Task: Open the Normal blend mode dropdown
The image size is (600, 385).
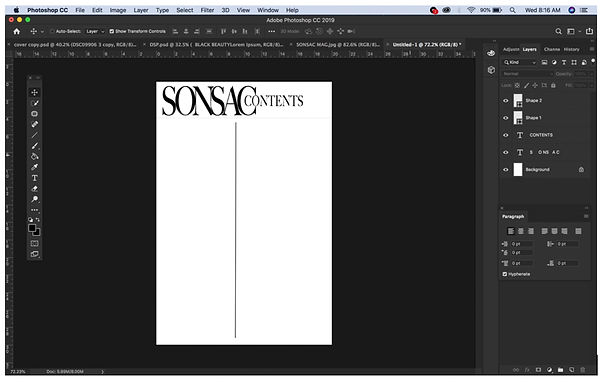Action: 527,74
